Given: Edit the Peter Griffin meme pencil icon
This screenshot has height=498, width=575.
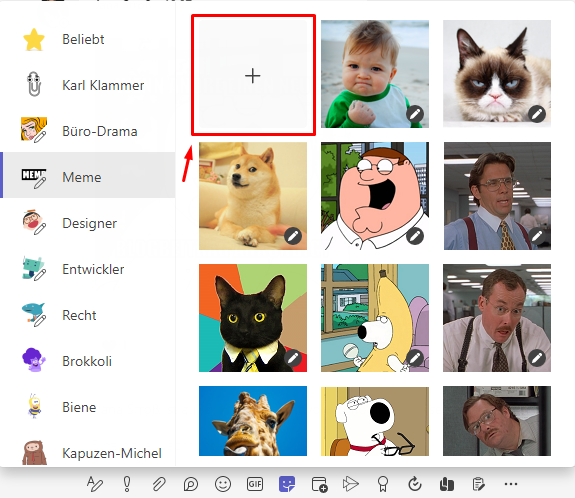Looking at the screenshot, I should (415, 236).
